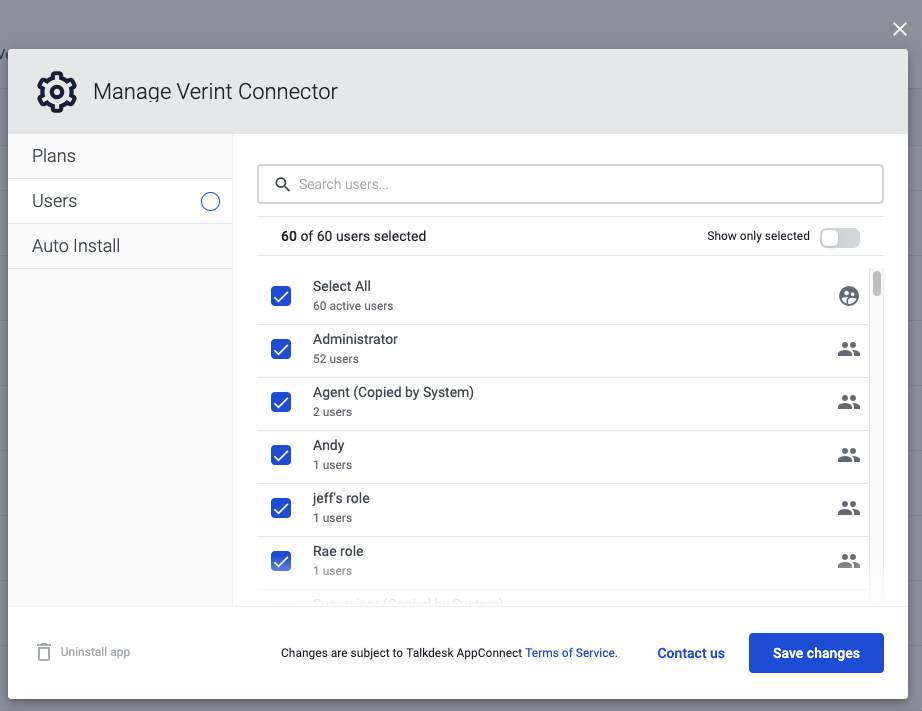Image resolution: width=922 pixels, height=711 pixels.
Task: Click the '60 of 60 users selected' text
Action: click(353, 236)
